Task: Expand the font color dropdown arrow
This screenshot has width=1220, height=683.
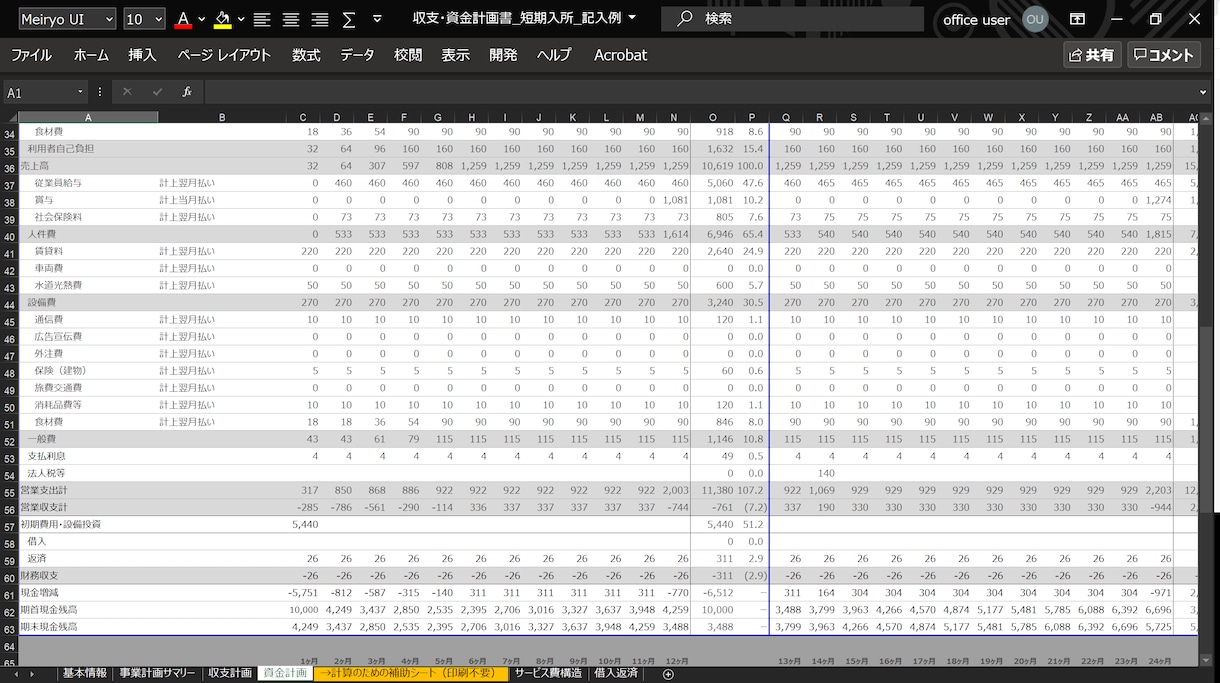Action: pos(202,19)
